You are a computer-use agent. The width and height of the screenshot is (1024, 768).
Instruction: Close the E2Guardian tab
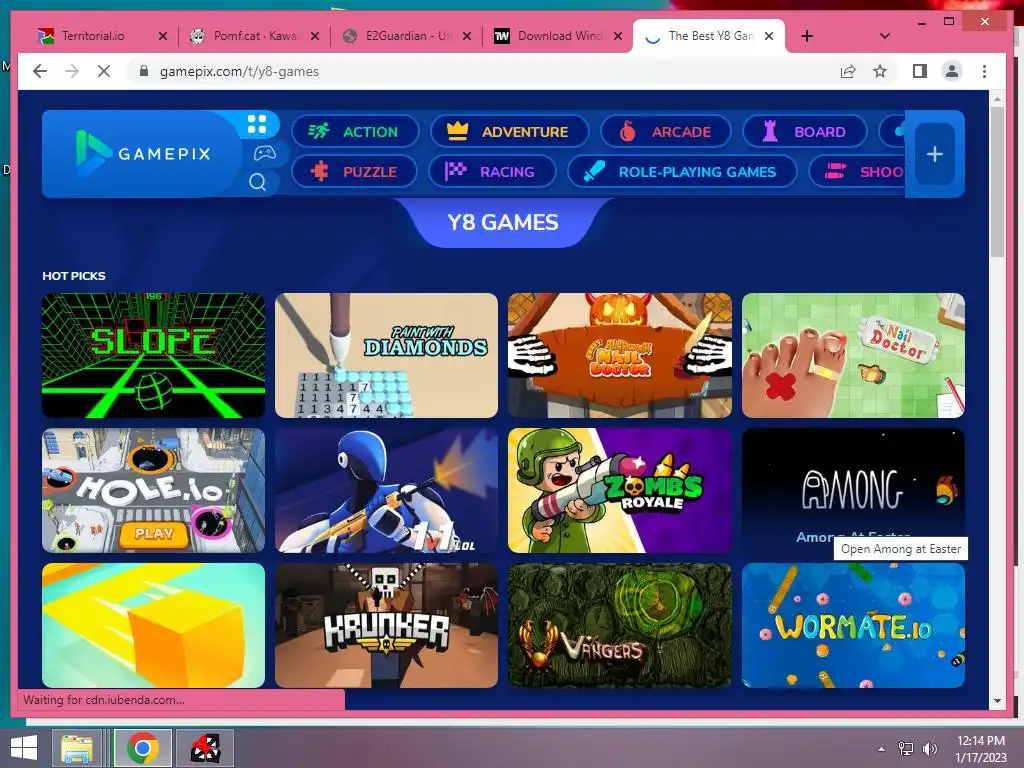[x=467, y=36]
